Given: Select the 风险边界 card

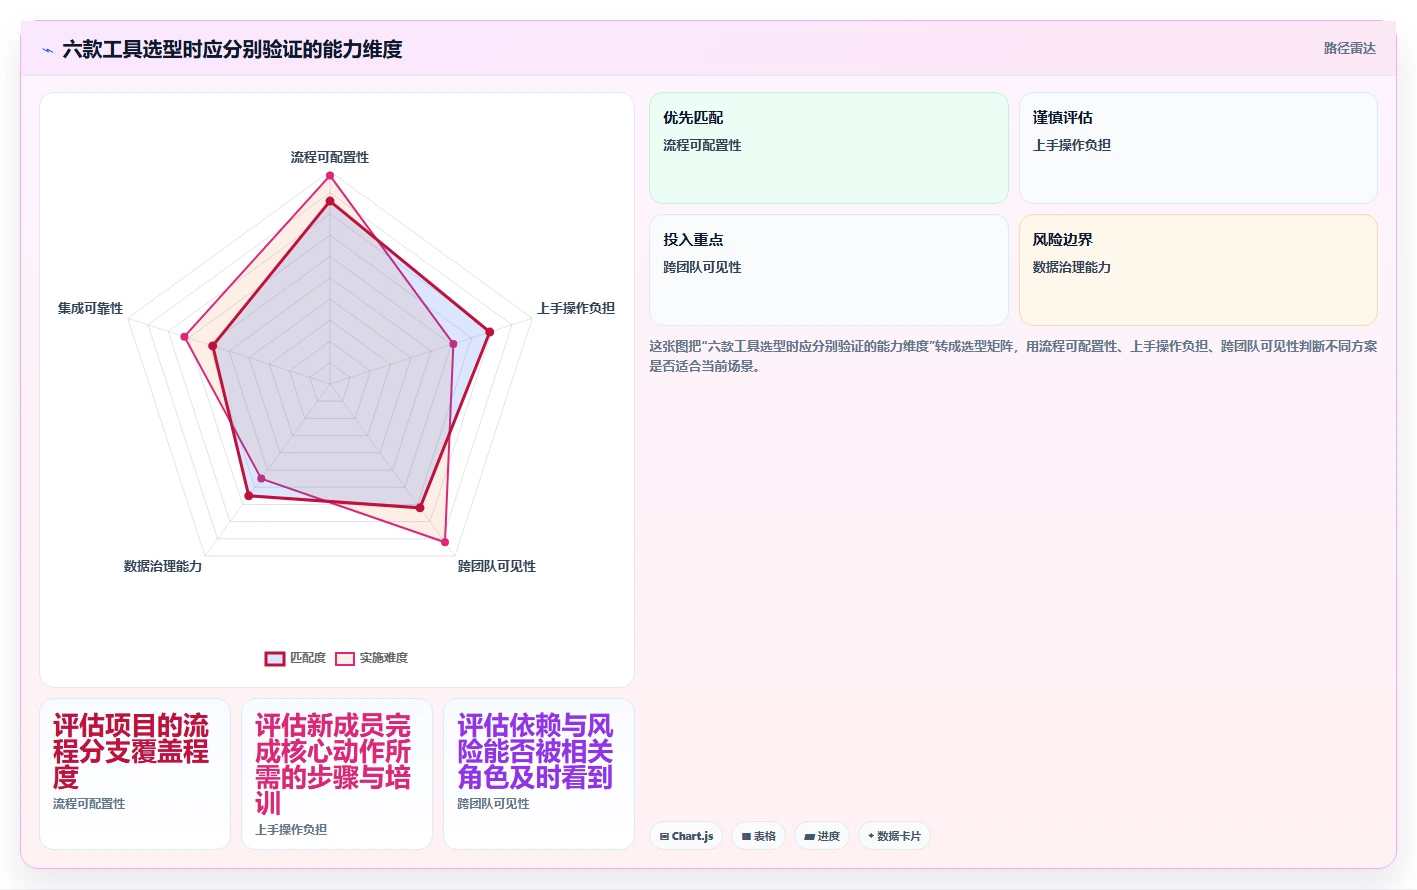Looking at the screenshot, I should (1198, 270).
